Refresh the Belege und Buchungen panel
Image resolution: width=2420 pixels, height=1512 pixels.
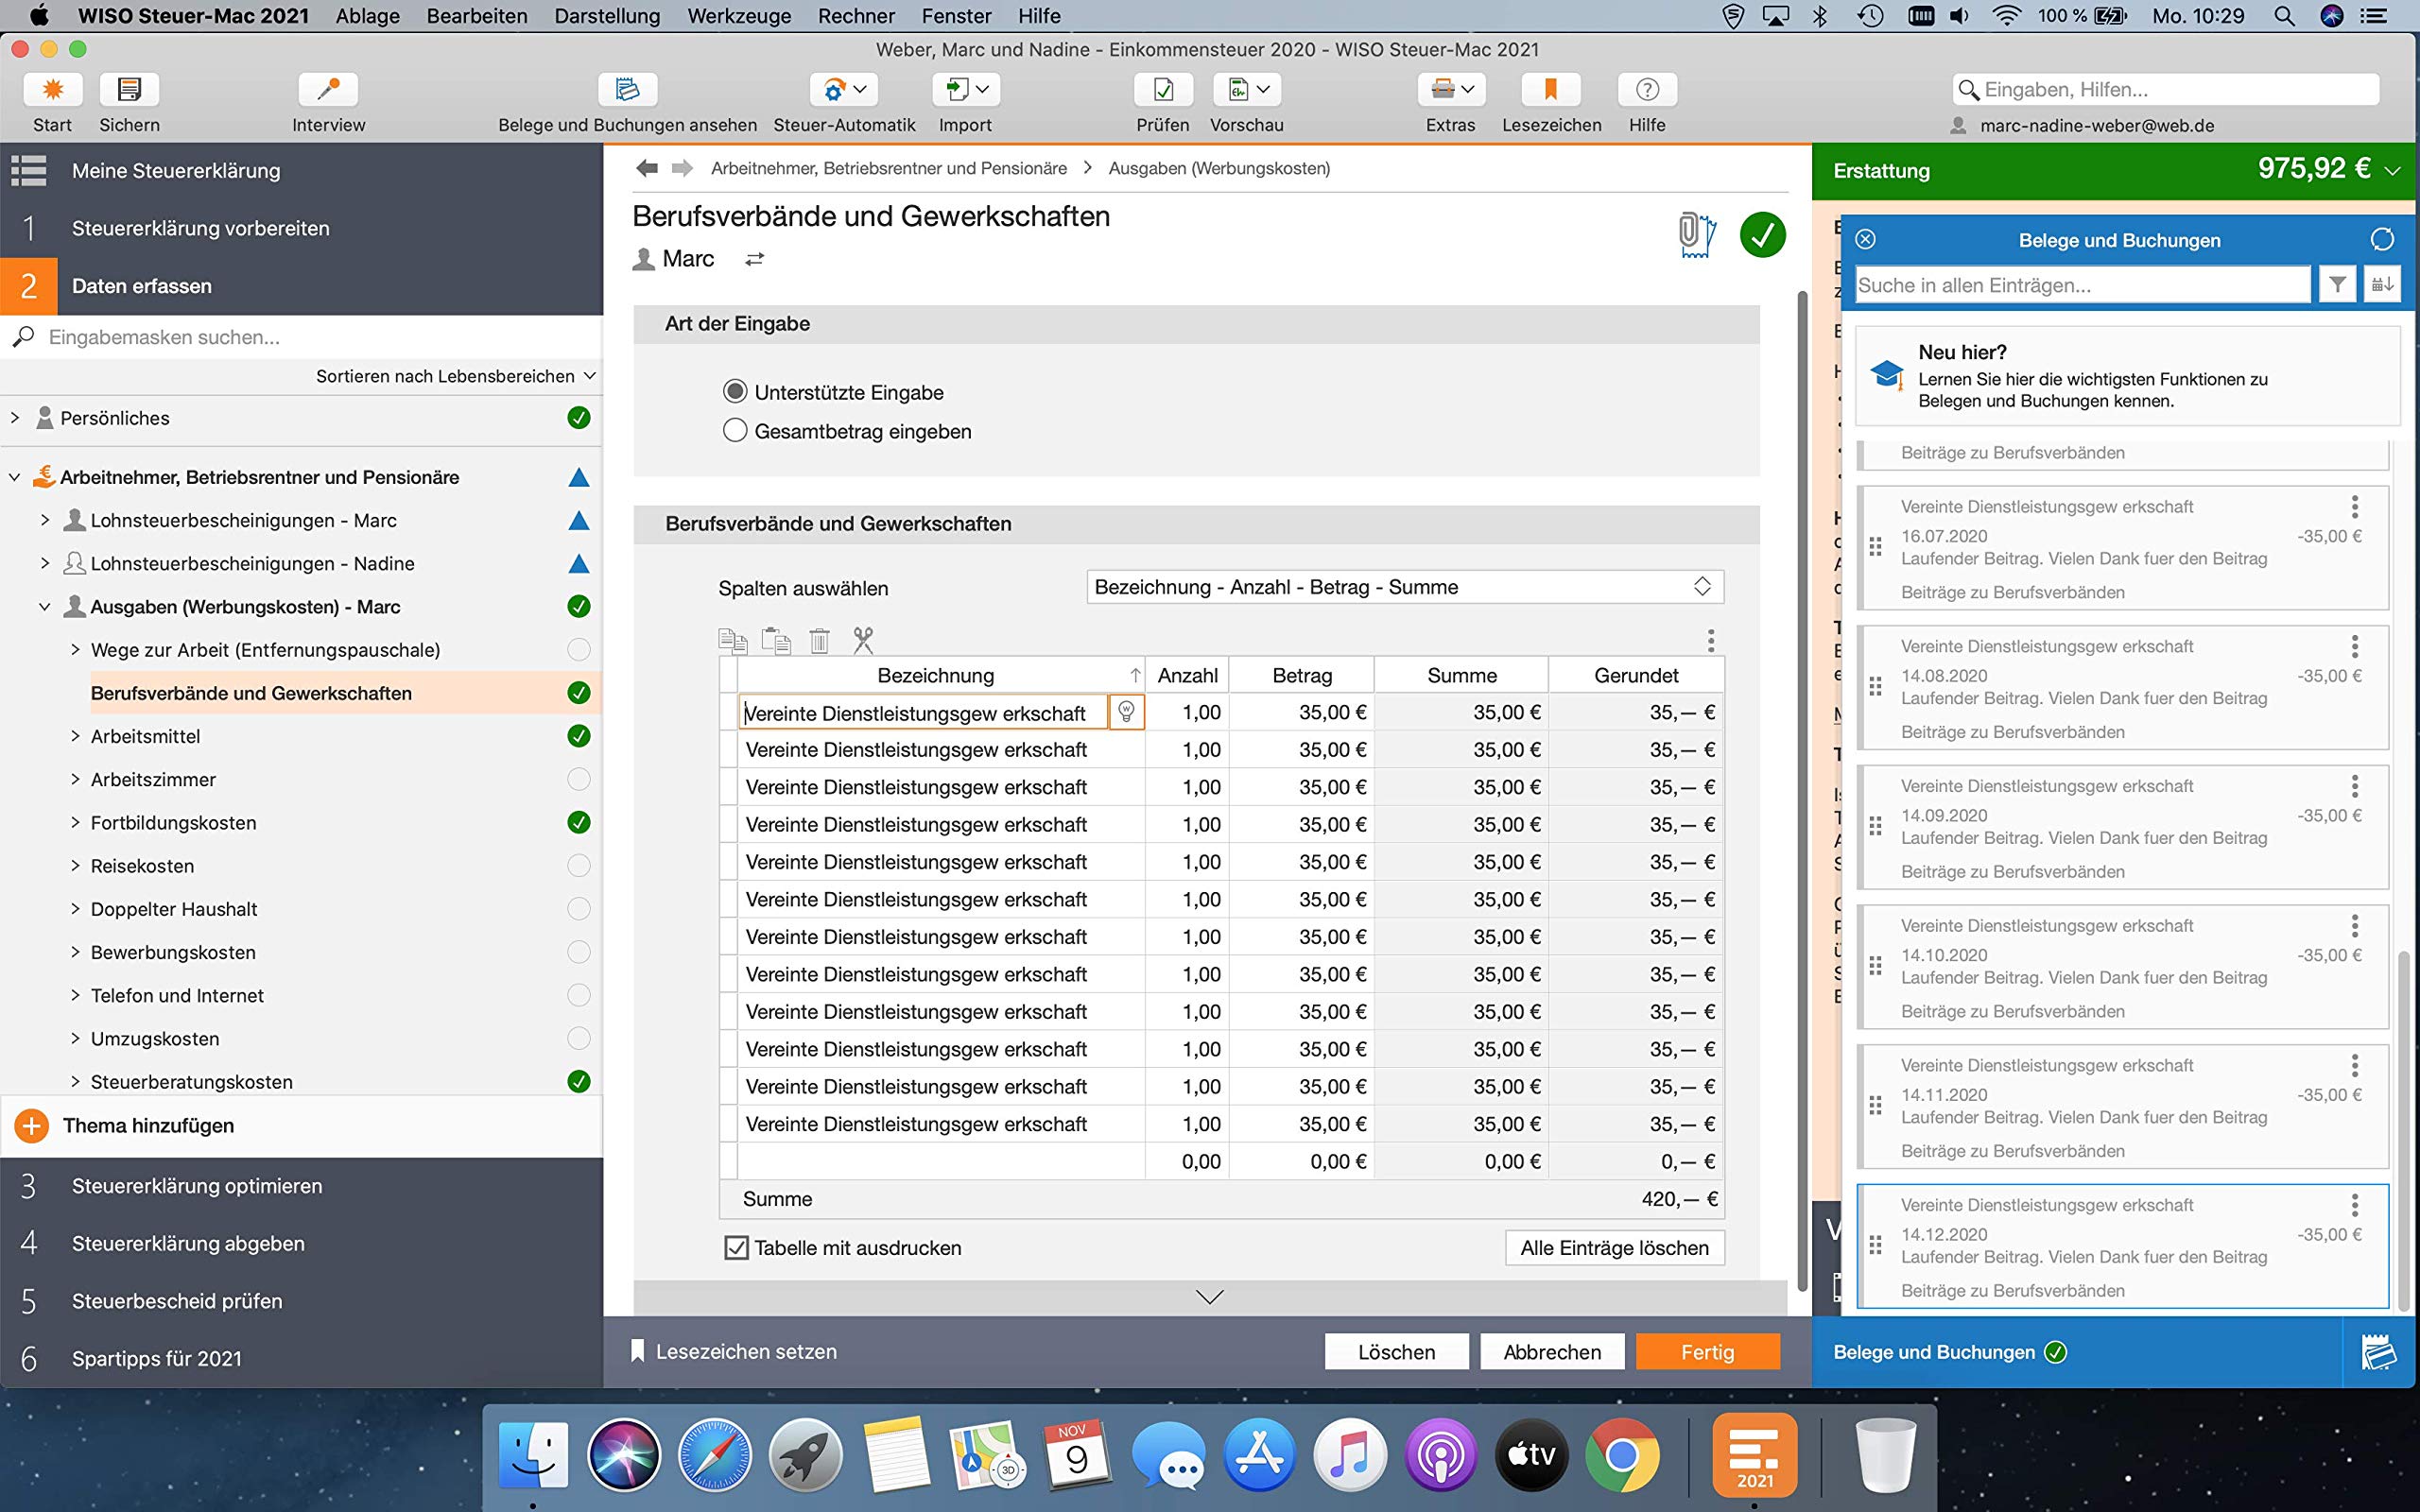pyautogui.click(x=2382, y=240)
